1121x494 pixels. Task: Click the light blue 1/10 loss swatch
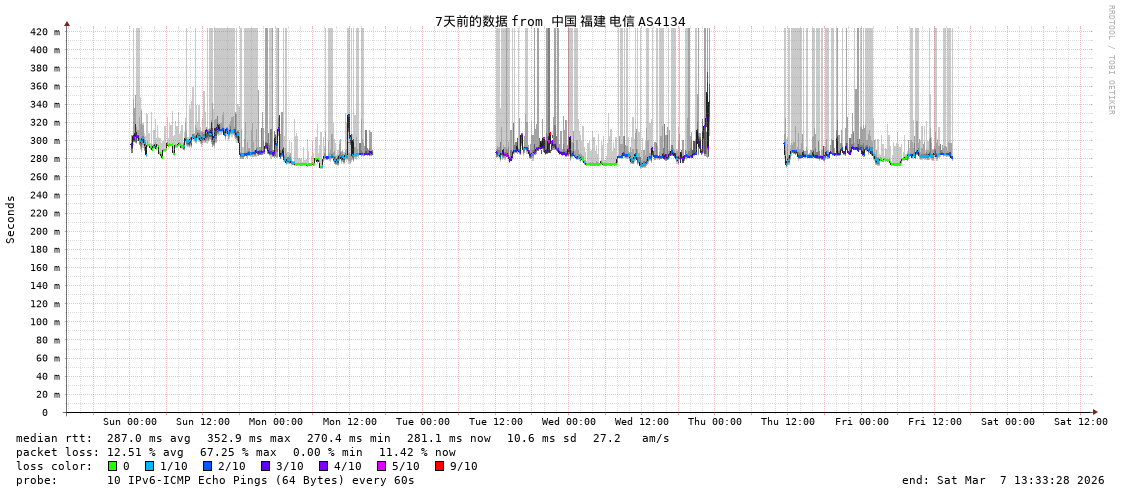(x=149, y=466)
